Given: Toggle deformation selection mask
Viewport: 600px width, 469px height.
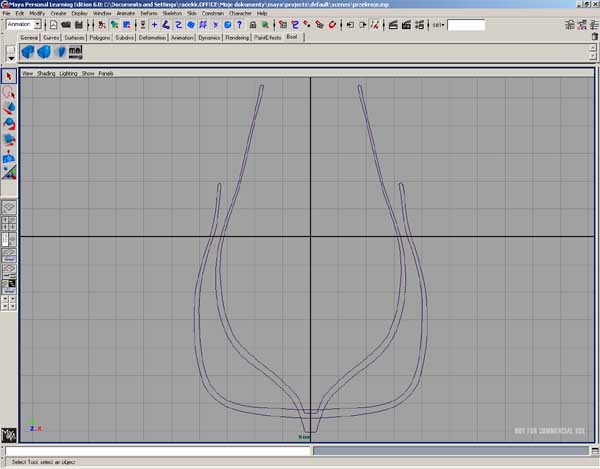Looking at the screenshot, I should (x=203, y=25).
